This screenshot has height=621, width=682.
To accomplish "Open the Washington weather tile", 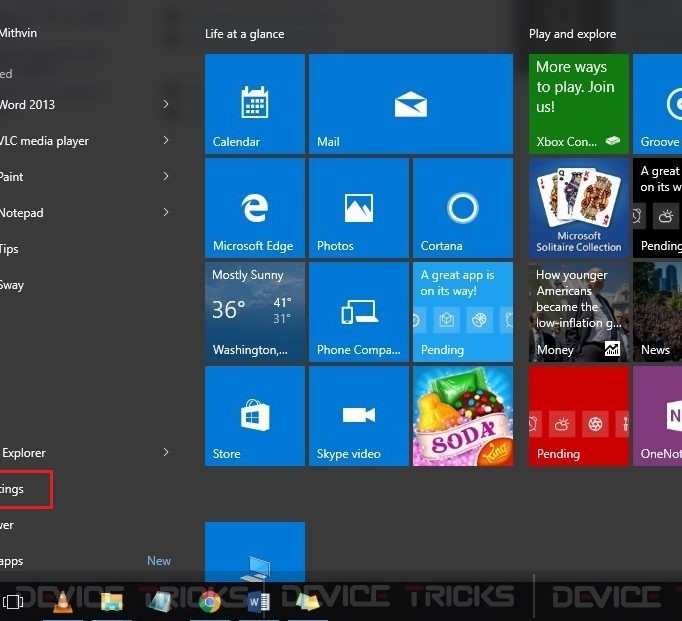I will [x=254, y=312].
